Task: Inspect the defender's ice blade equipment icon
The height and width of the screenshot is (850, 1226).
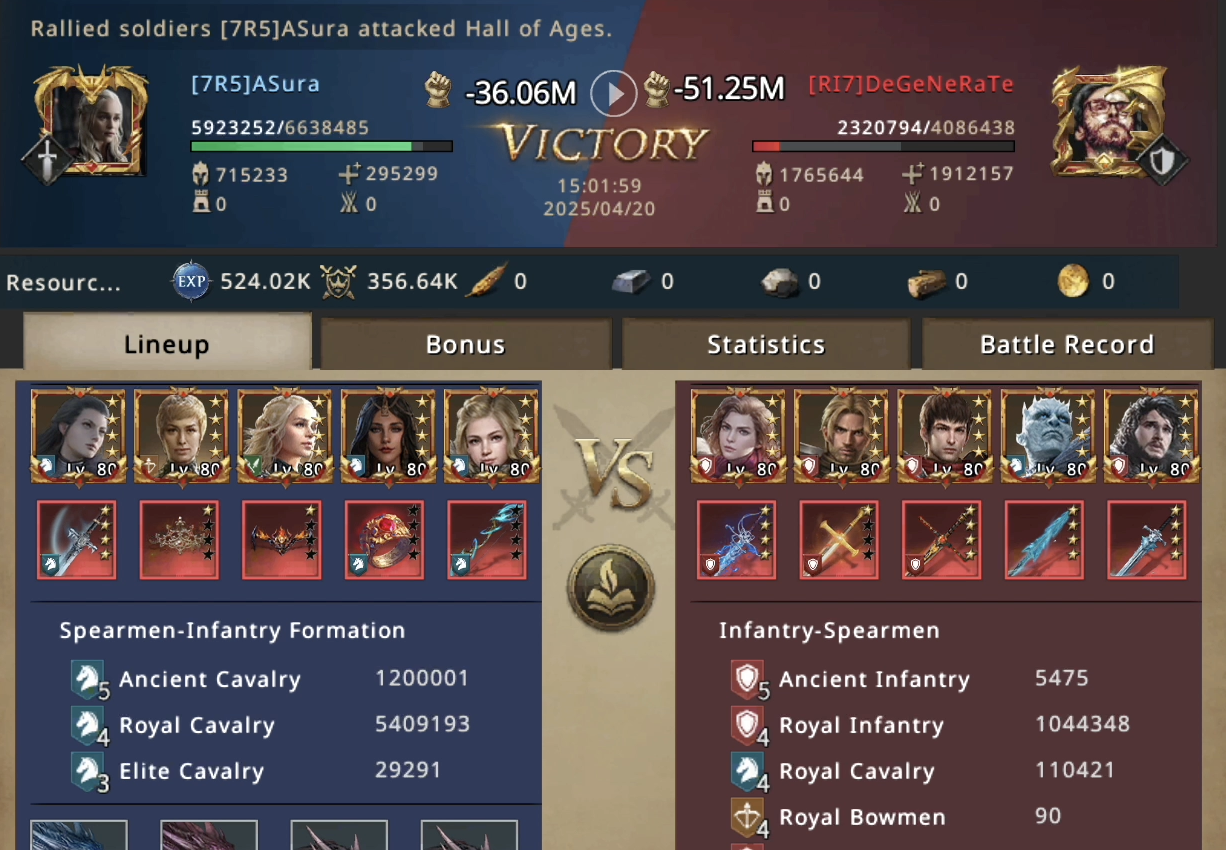Action: click(1044, 540)
